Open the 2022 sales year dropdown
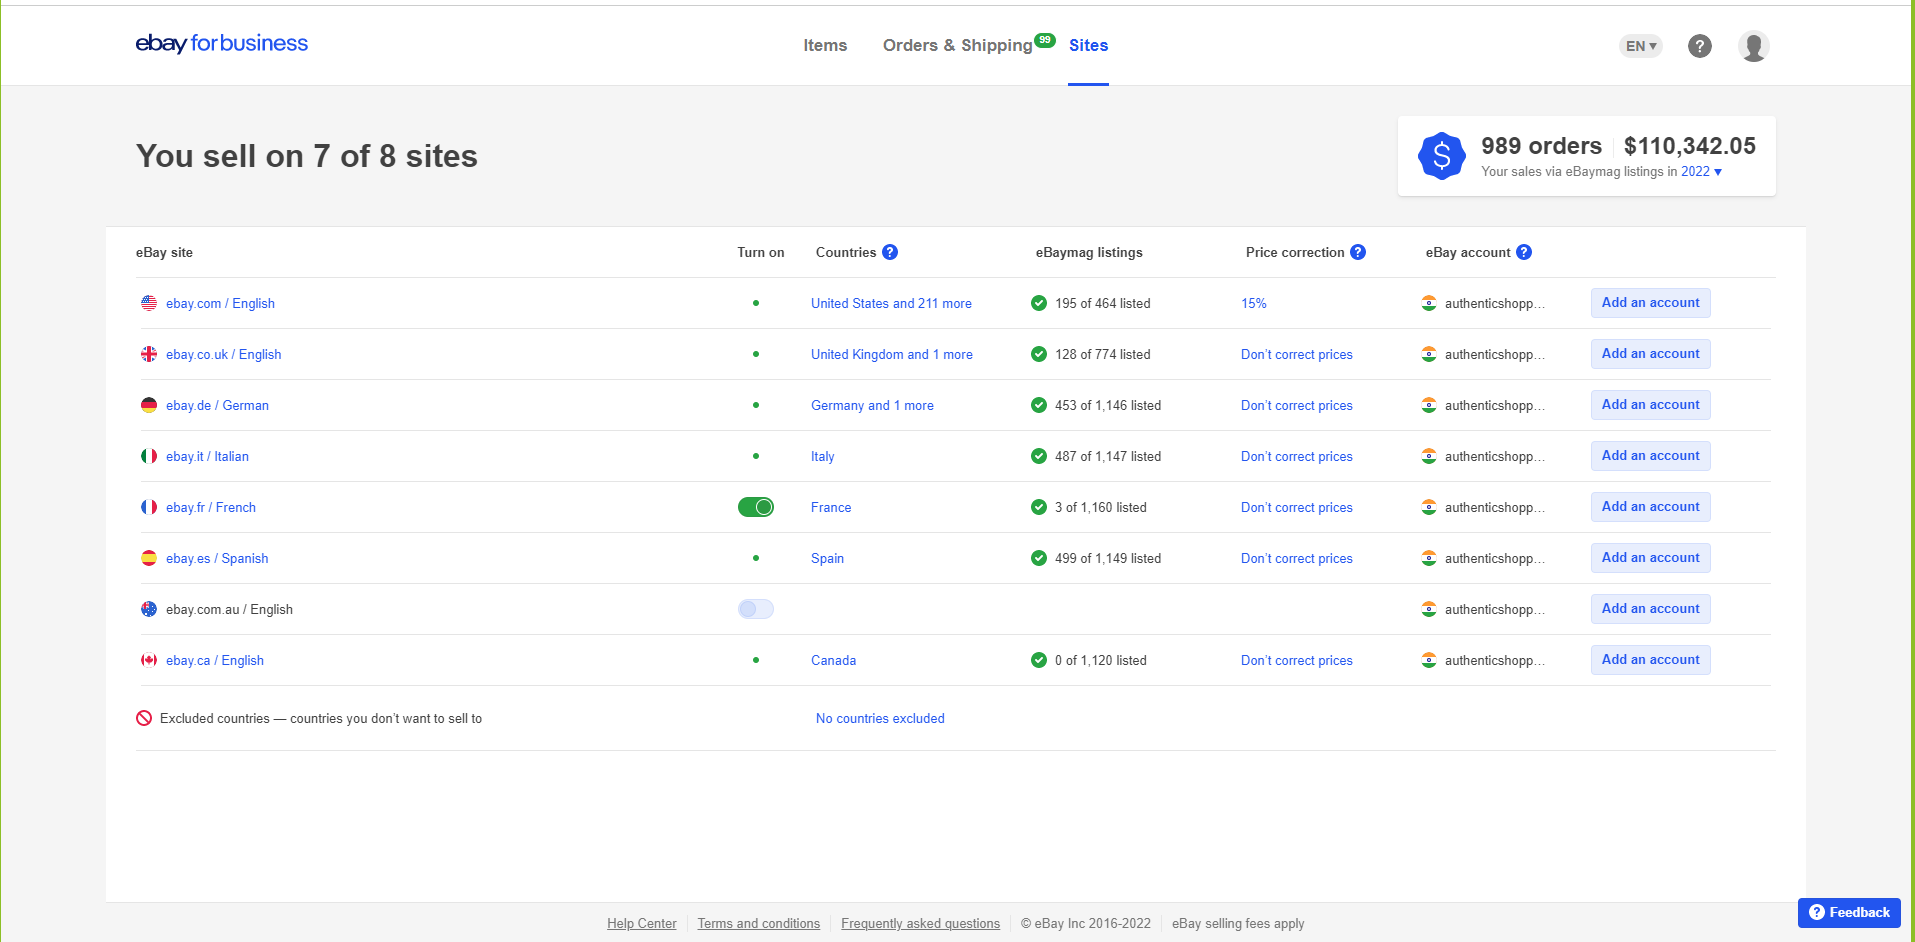Viewport: 1915px width, 942px height. point(1701,172)
